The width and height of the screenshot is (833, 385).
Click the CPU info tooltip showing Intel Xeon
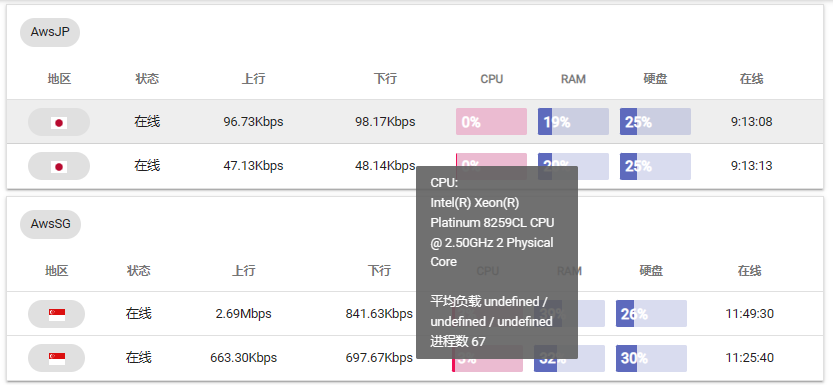pos(497,262)
